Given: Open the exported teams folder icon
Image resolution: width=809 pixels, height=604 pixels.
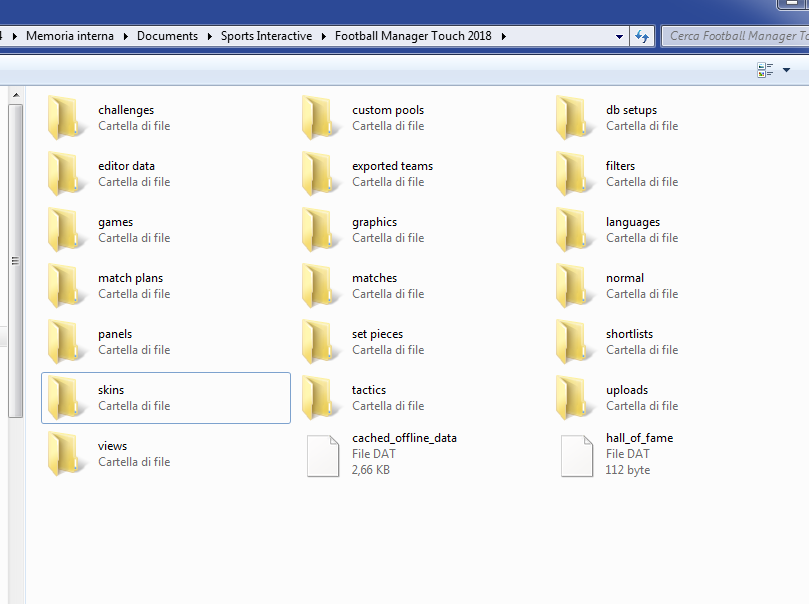Looking at the screenshot, I should pyautogui.click(x=320, y=174).
